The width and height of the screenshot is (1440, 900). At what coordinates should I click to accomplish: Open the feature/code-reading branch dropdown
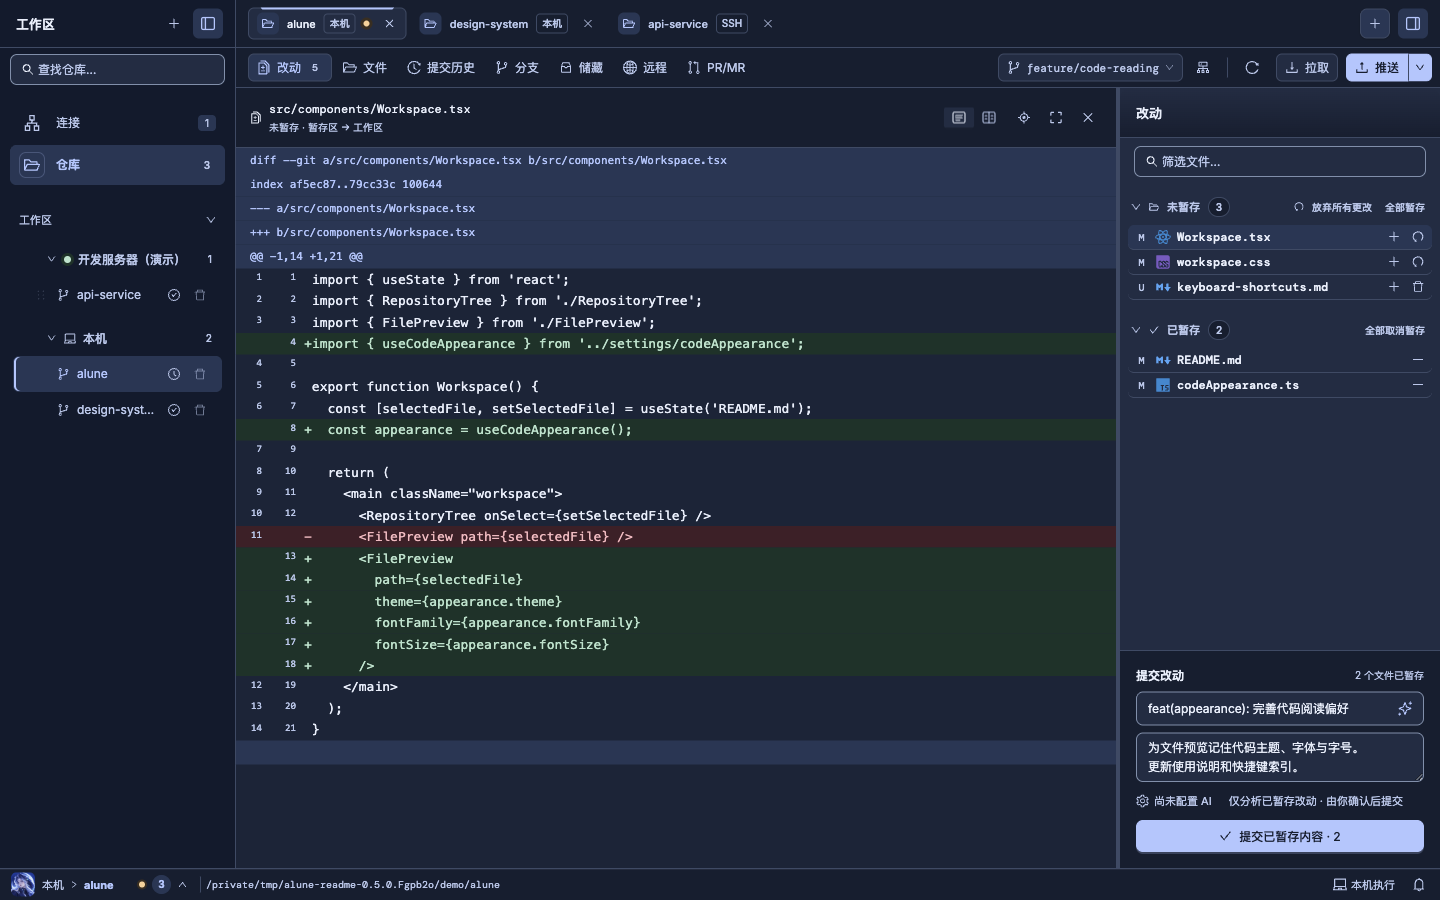pyautogui.click(x=1090, y=68)
